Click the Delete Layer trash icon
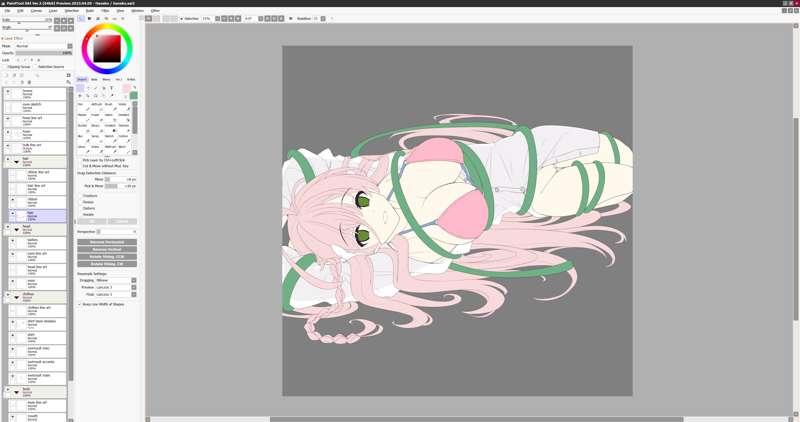 29,82
